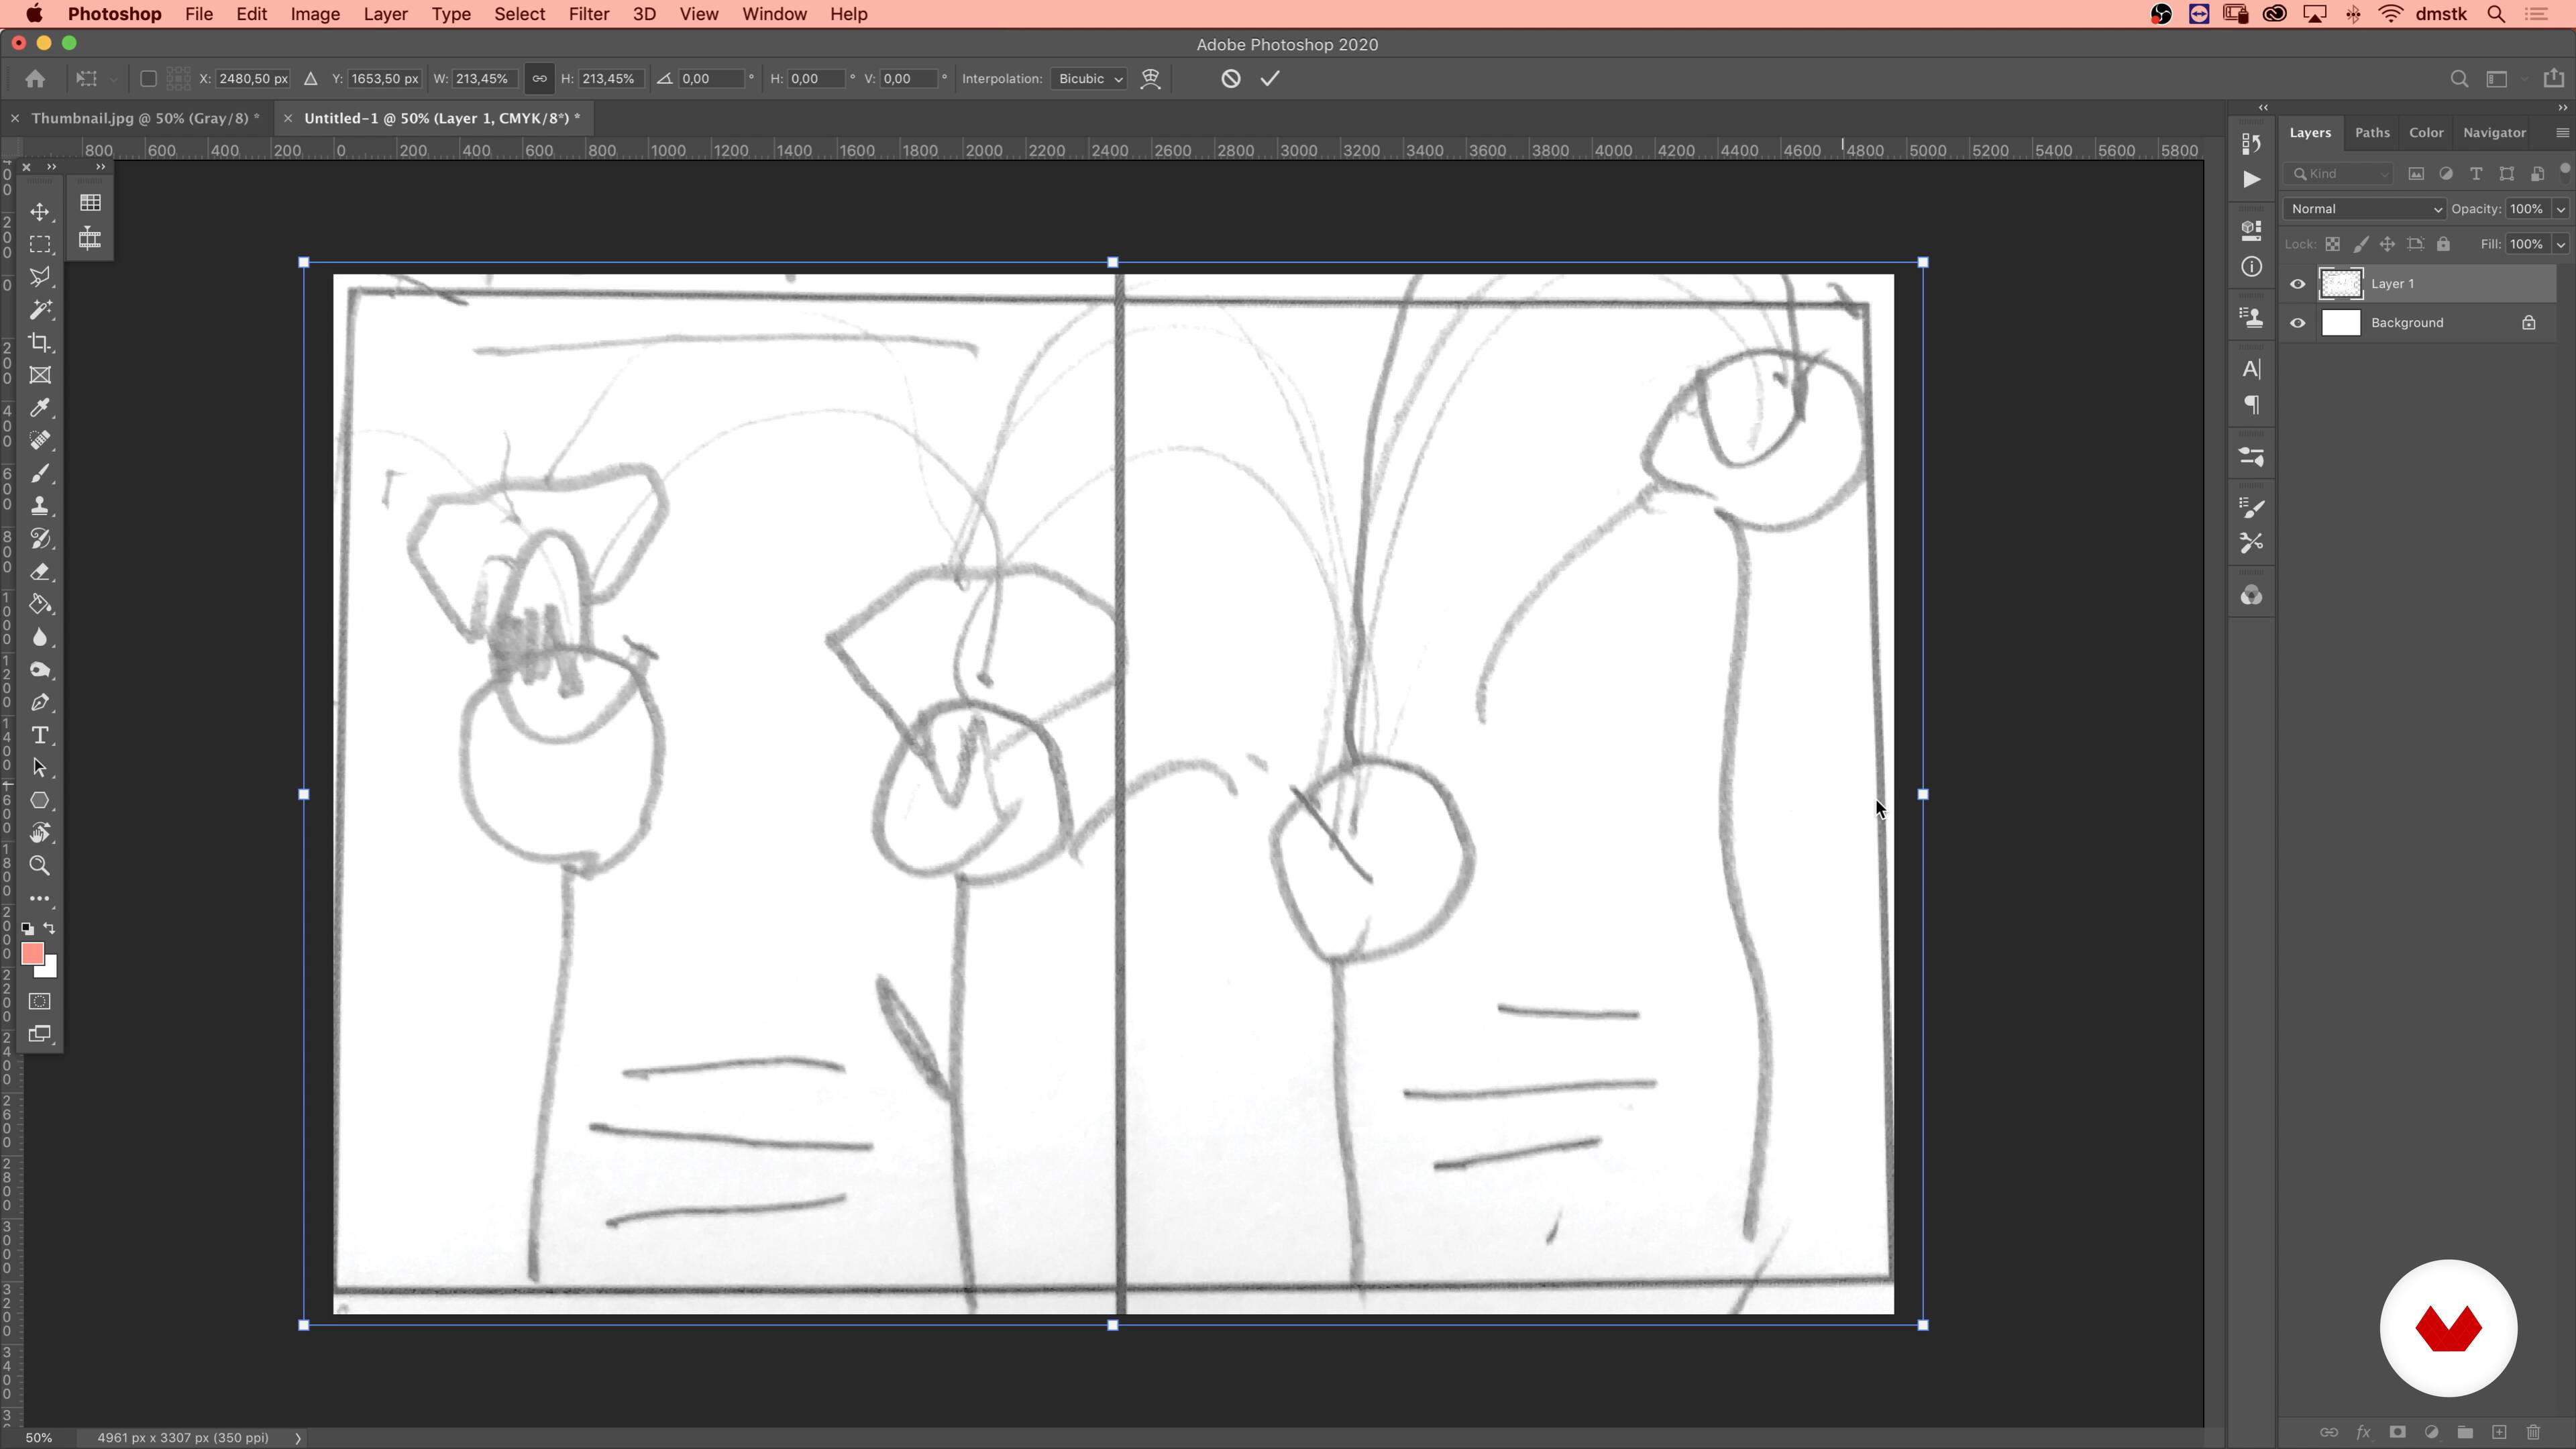Open the Interpolation Bicubic dropdown
The width and height of the screenshot is (2576, 1449).
(1089, 78)
